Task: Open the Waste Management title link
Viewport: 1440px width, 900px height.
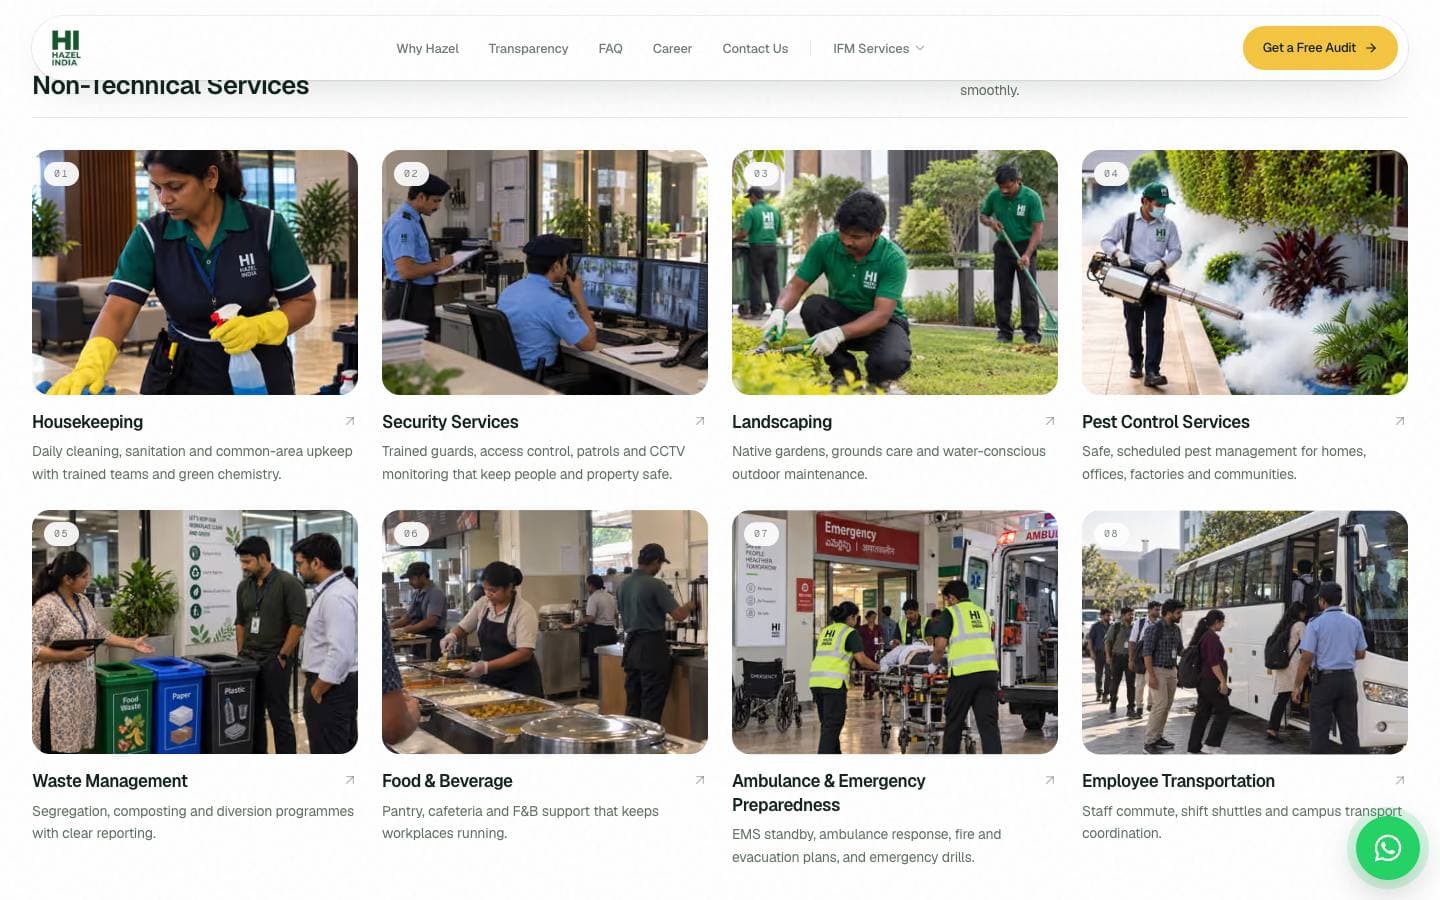Action: point(110,781)
